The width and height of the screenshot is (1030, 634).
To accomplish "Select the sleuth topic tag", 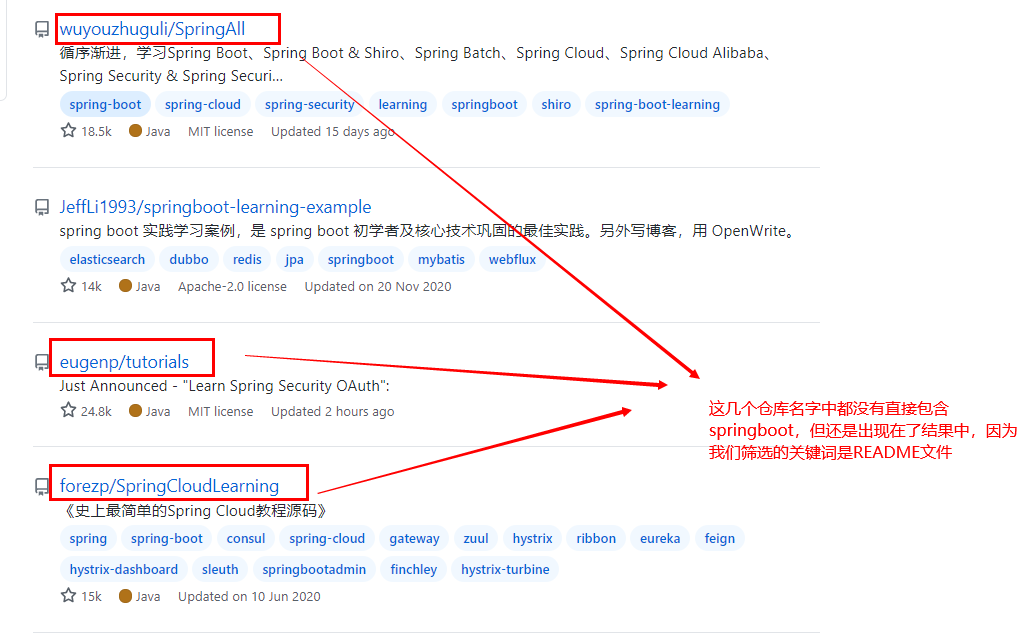I will point(220,570).
